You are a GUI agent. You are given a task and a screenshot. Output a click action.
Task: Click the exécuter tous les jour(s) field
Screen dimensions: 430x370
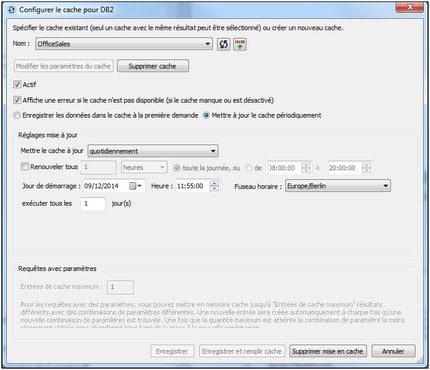pyautogui.click(x=93, y=204)
